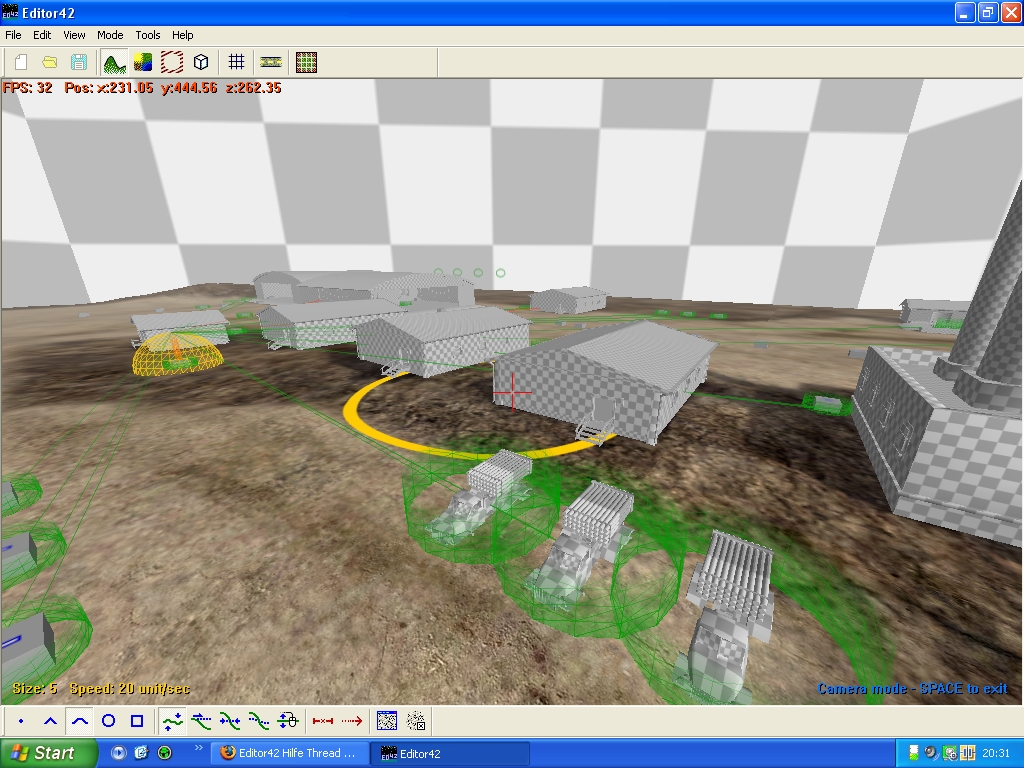1024x768 pixels.
Task: Click the Size: 5 status text
Action: 35,688
